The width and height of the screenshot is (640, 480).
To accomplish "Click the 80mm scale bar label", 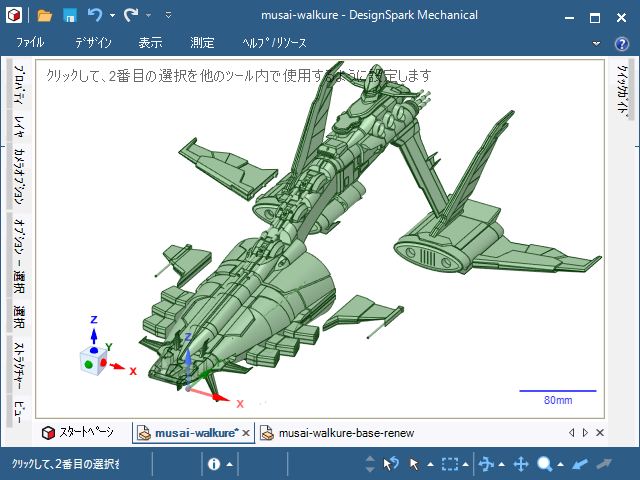I will coord(558,400).
